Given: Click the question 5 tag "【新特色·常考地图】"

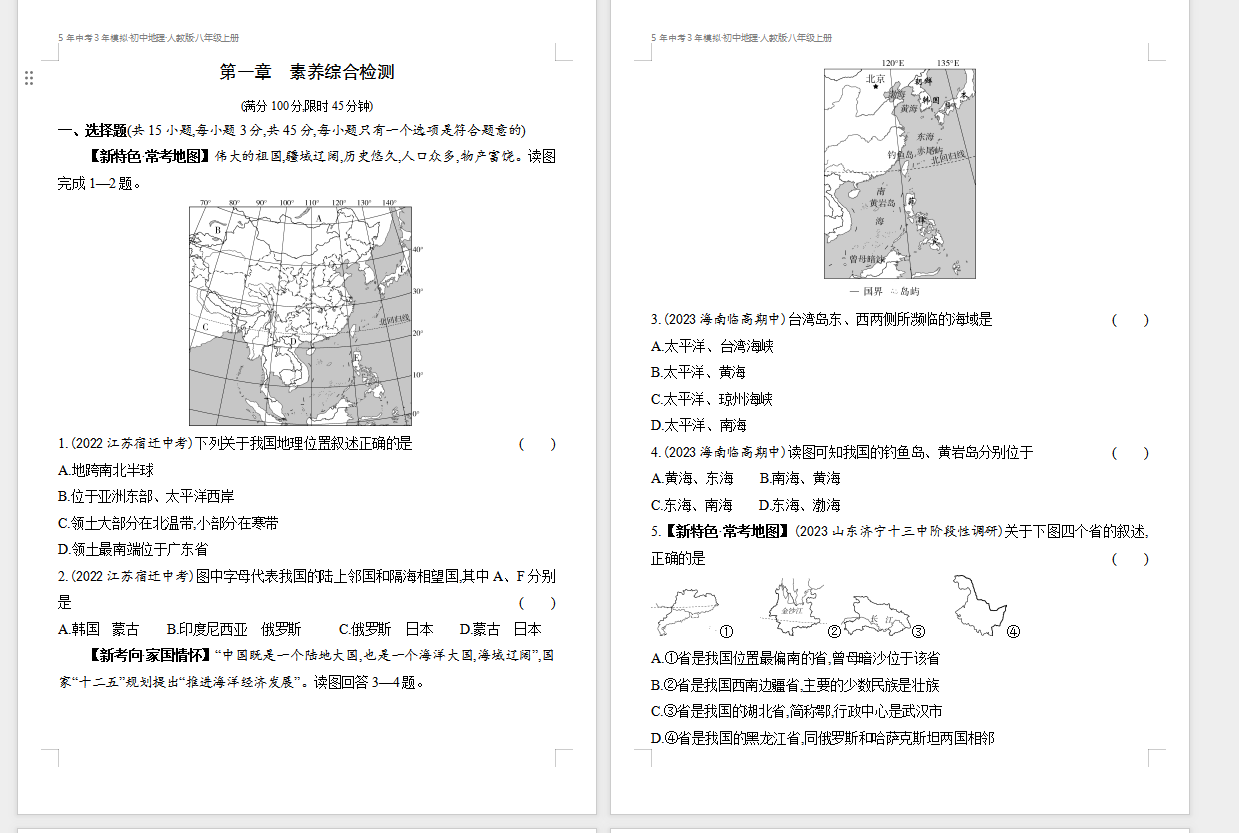Looking at the screenshot, I should tap(727, 531).
